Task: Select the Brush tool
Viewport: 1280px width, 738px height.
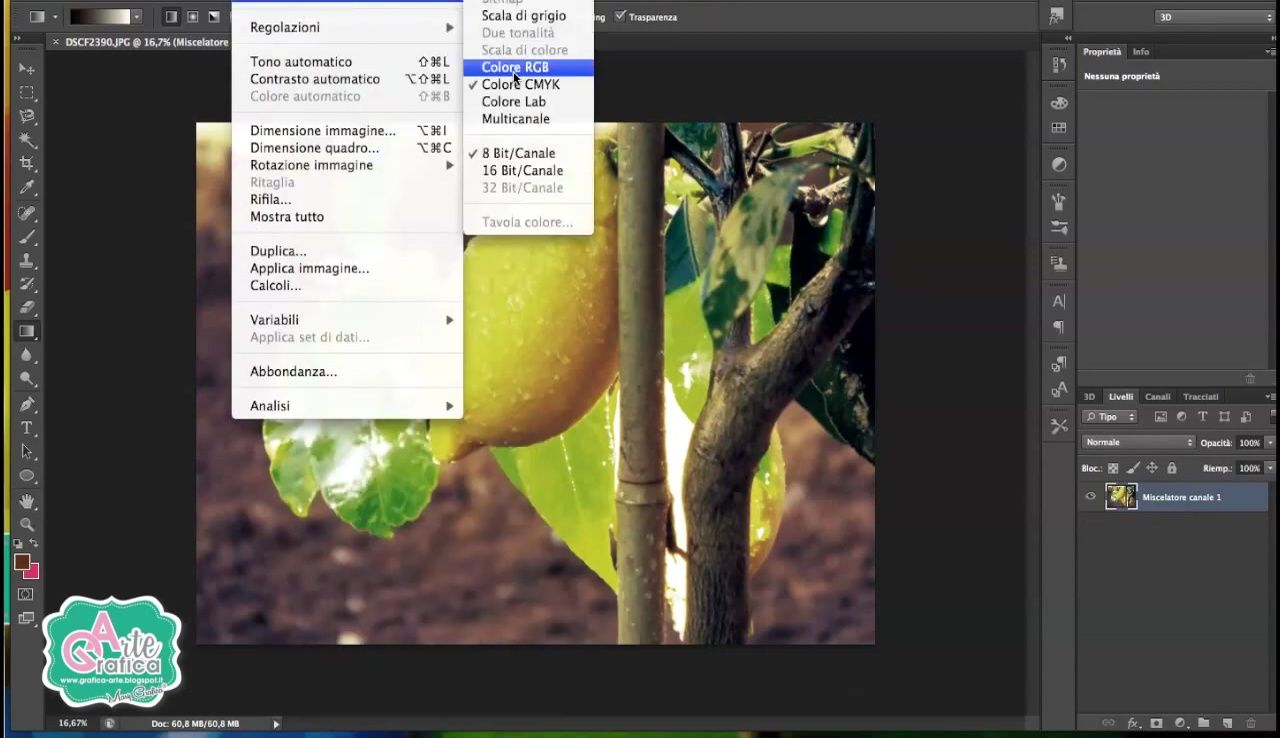Action: click(27, 237)
